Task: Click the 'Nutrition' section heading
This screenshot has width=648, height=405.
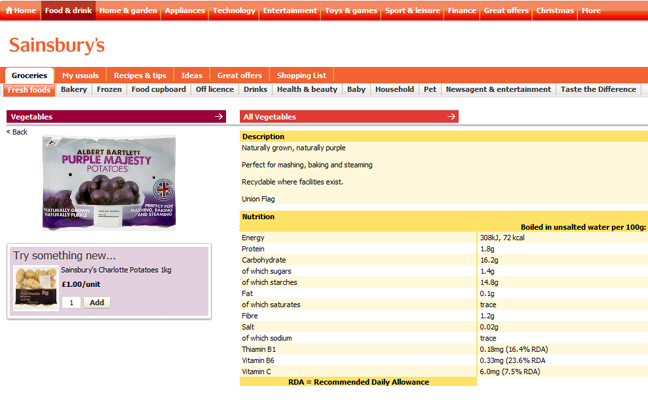Action: tap(258, 217)
